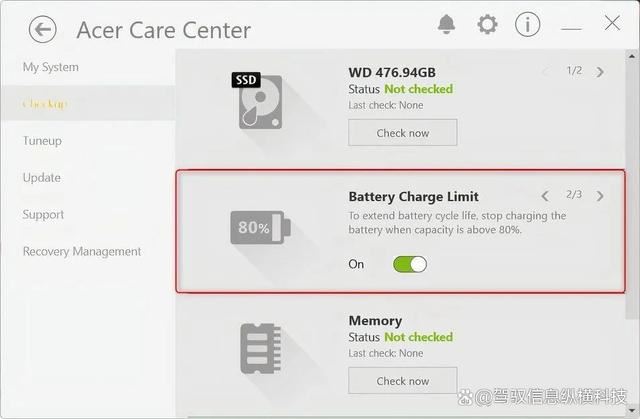Click the back arrow icon

42,29
